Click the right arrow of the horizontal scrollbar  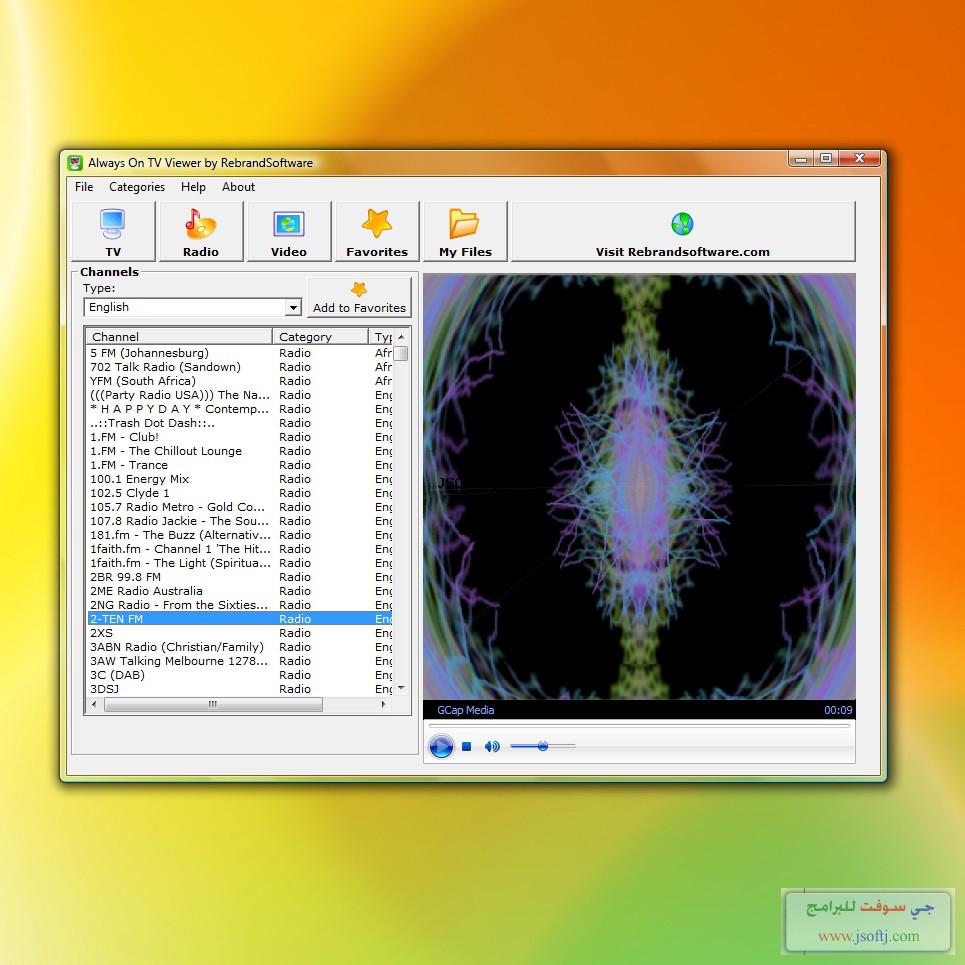pos(384,704)
